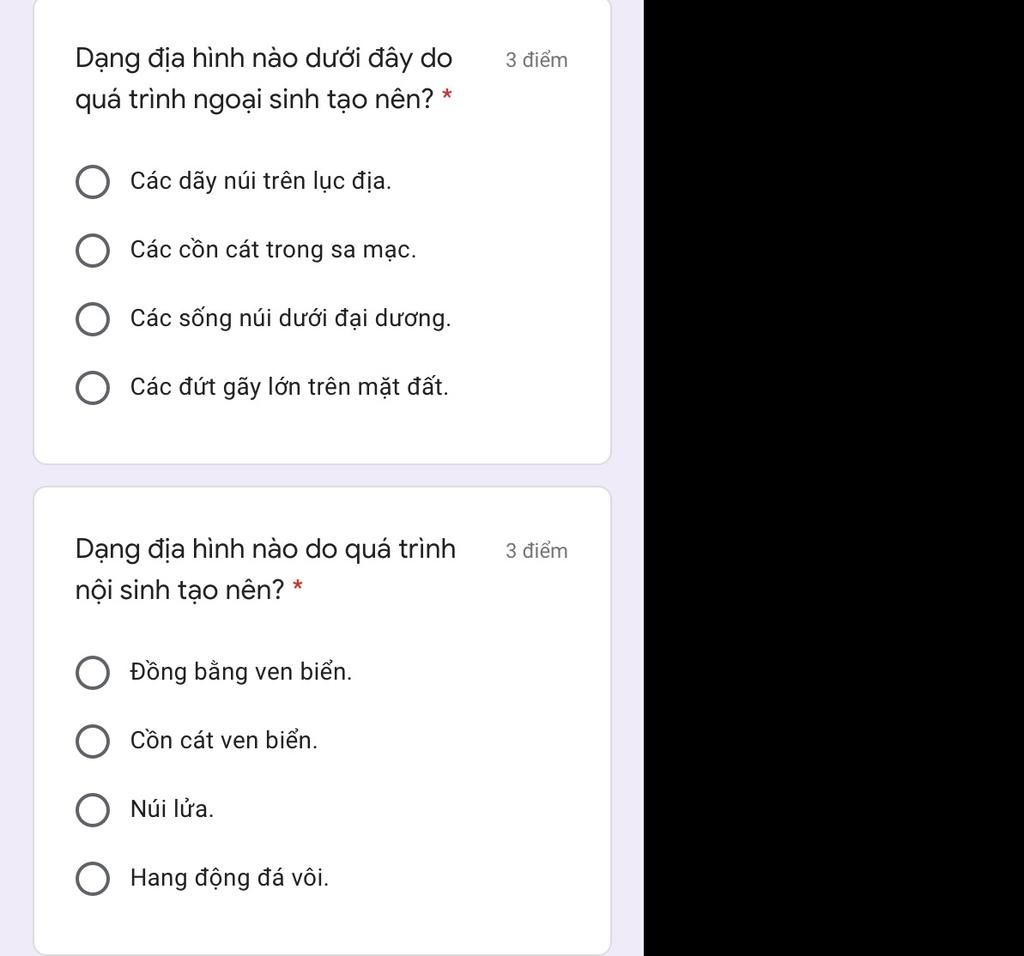Click "3 điểm" label on the nội sinh question
The height and width of the screenshot is (956, 1024).
pos(536,551)
